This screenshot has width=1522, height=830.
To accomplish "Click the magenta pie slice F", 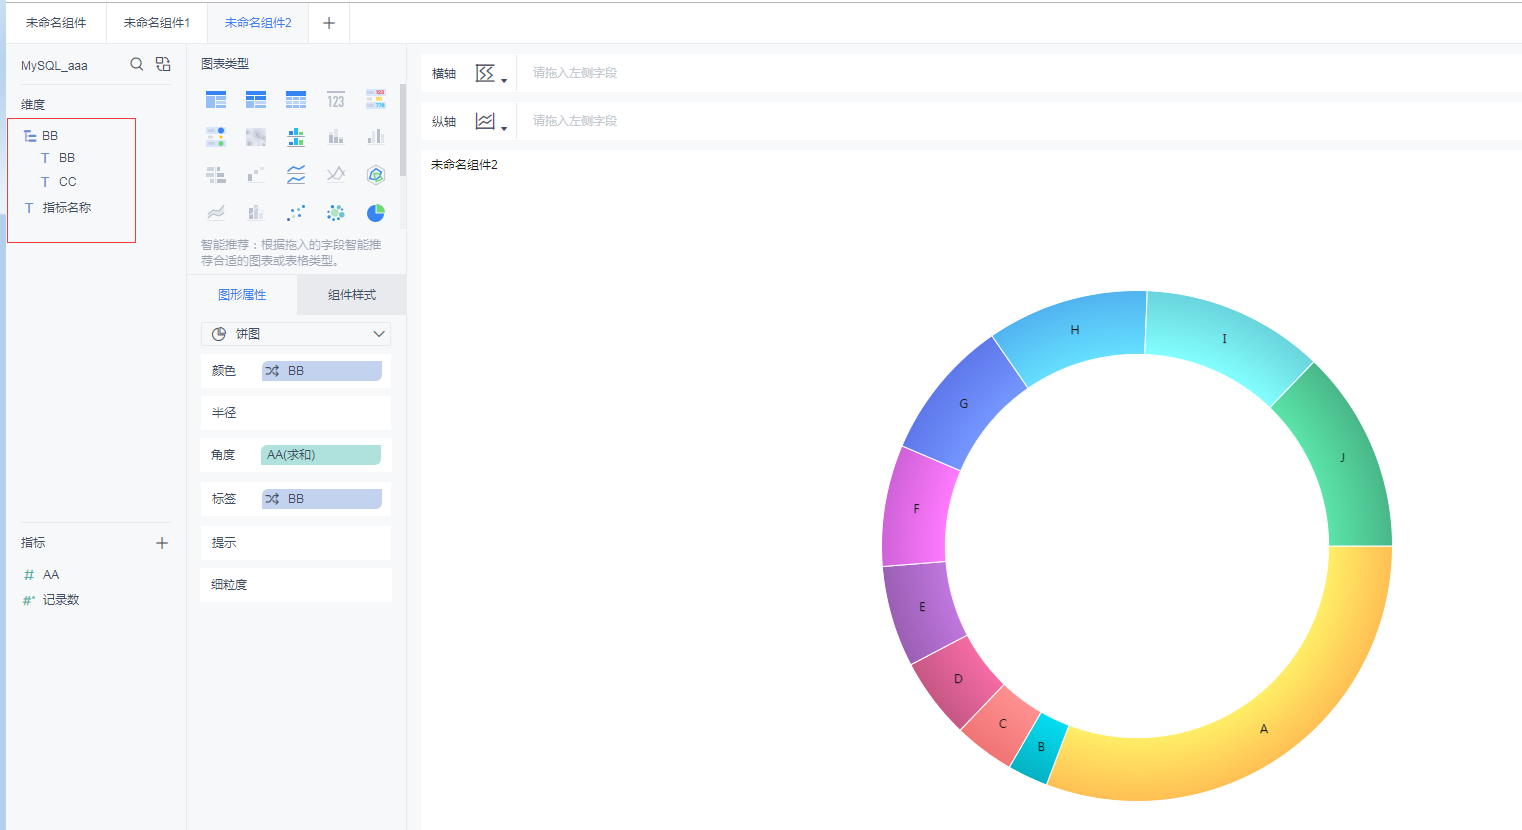I will pyautogui.click(x=916, y=509).
